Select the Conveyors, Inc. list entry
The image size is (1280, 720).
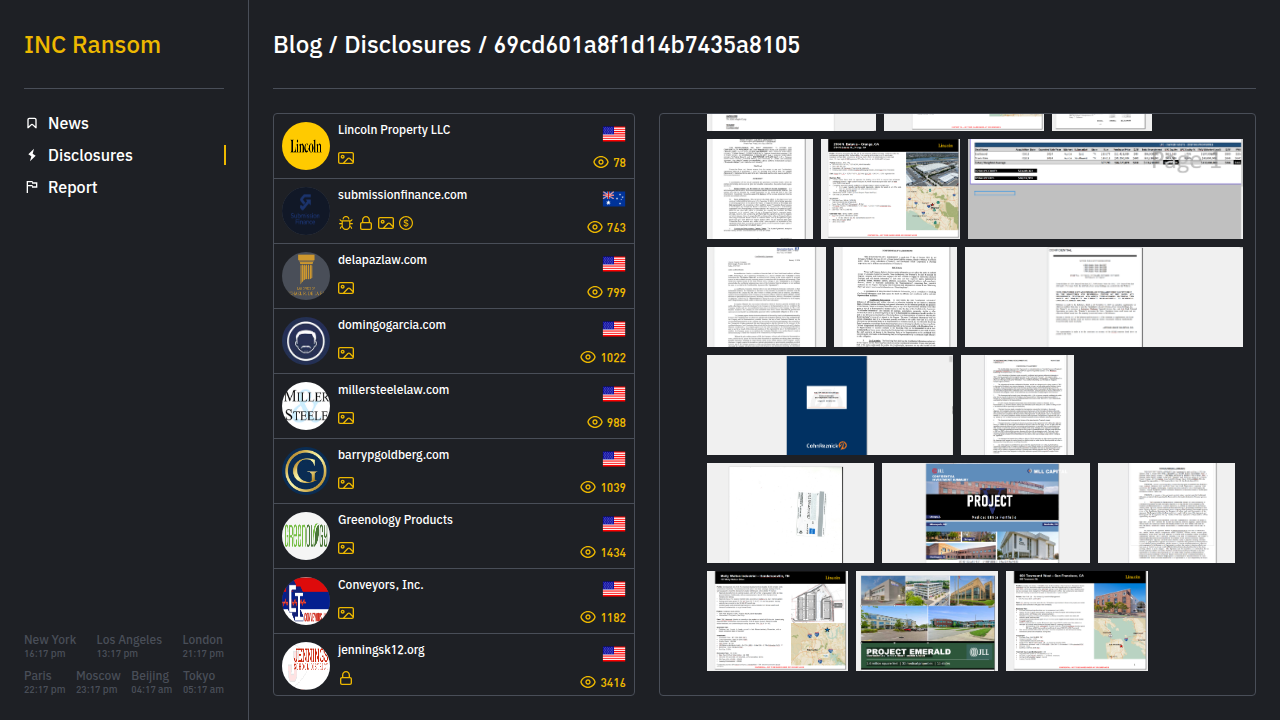[380, 585]
